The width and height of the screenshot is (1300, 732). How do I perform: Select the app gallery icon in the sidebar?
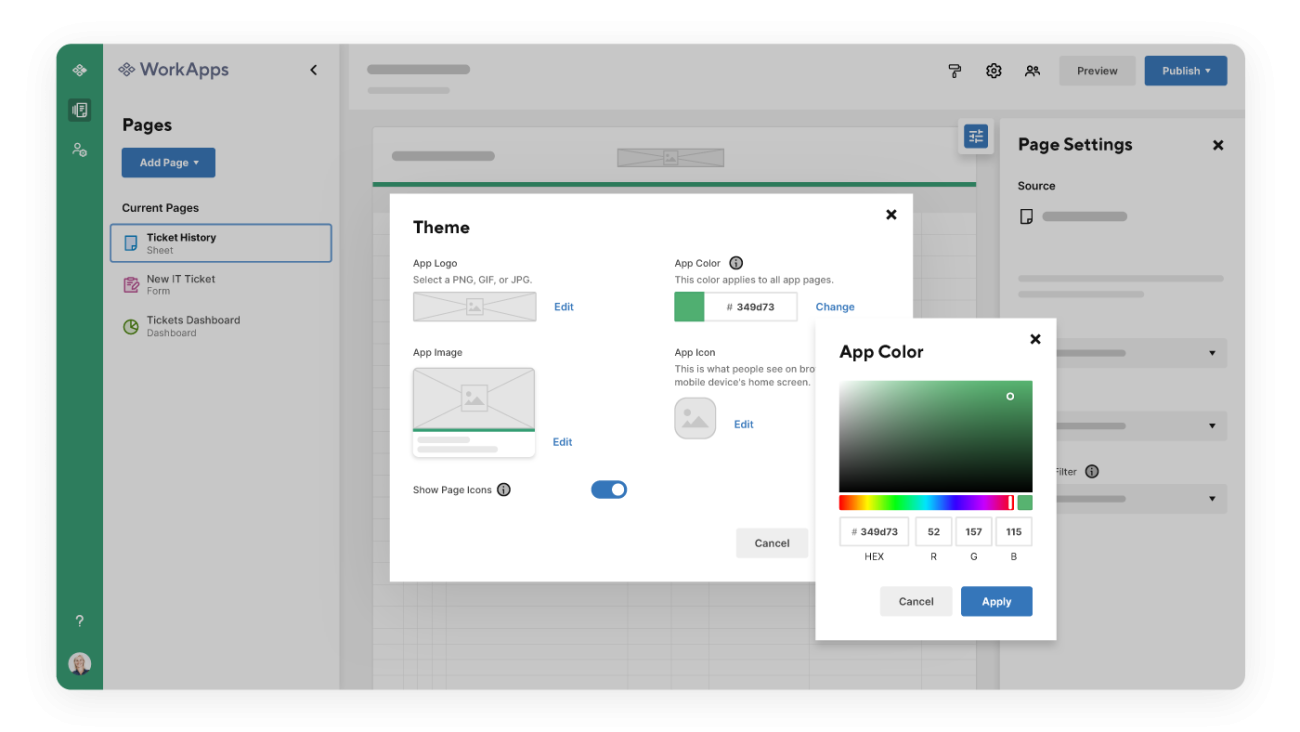(x=79, y=70)
